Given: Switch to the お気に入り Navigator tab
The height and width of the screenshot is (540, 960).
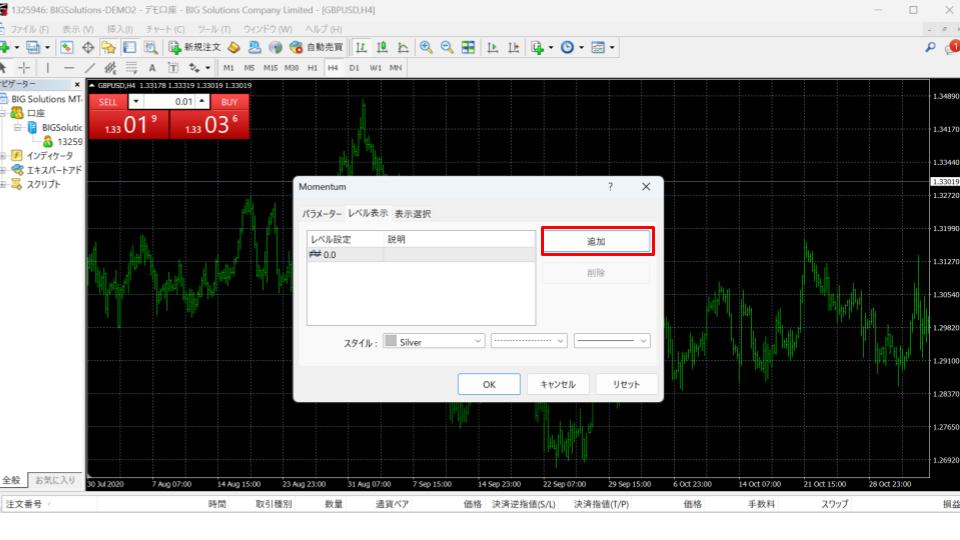Looking at the screenshot, I should 54,481.
